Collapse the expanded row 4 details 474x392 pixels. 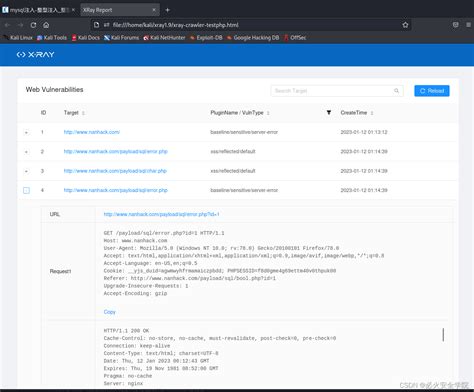[x=26, y=190]
